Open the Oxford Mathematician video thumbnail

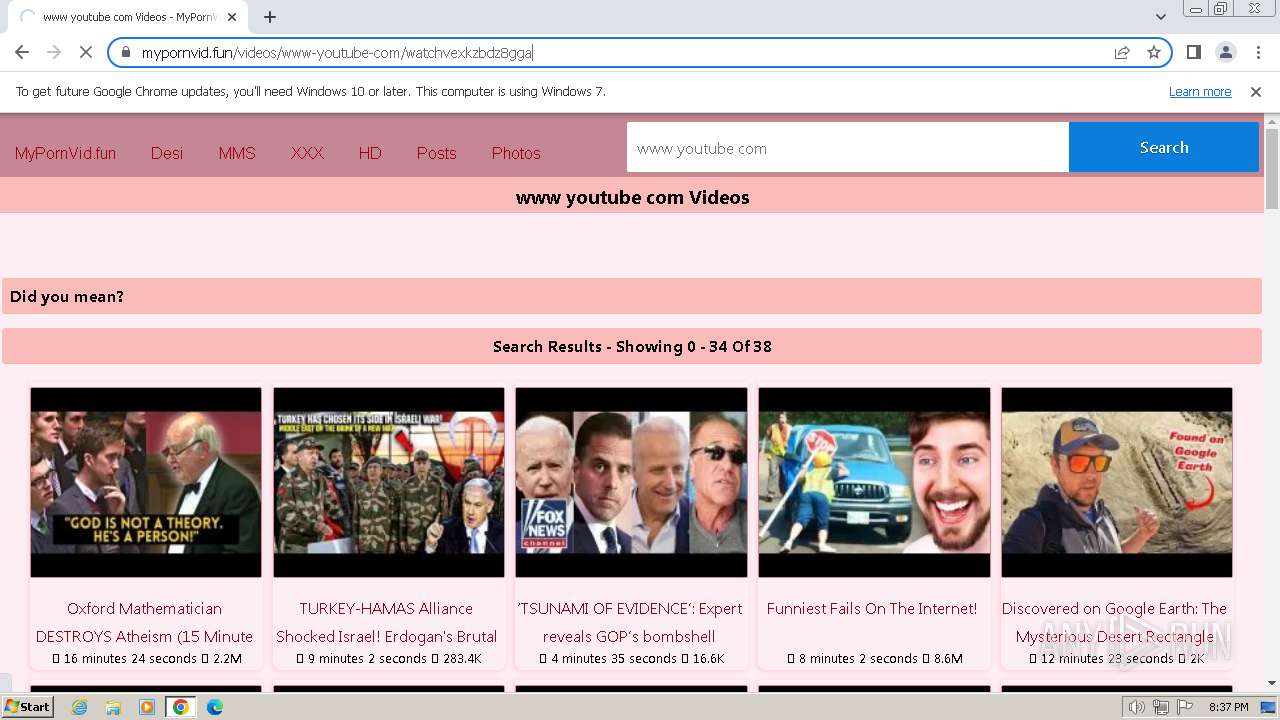[146, 482]
